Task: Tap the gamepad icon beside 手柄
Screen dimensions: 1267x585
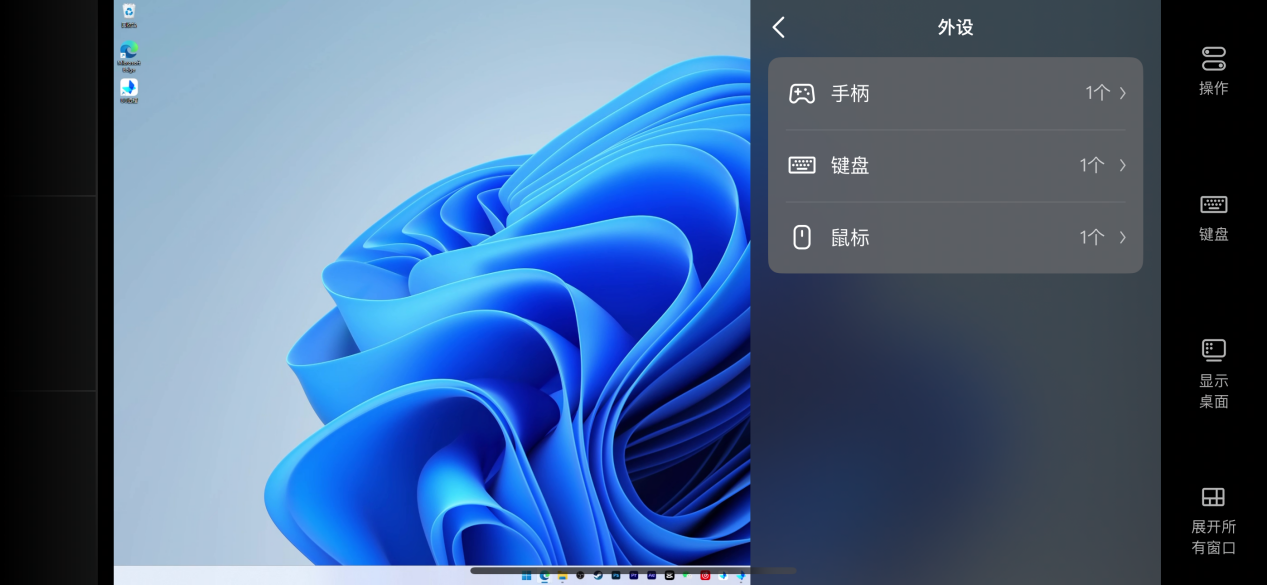Action: pos(801,93)
